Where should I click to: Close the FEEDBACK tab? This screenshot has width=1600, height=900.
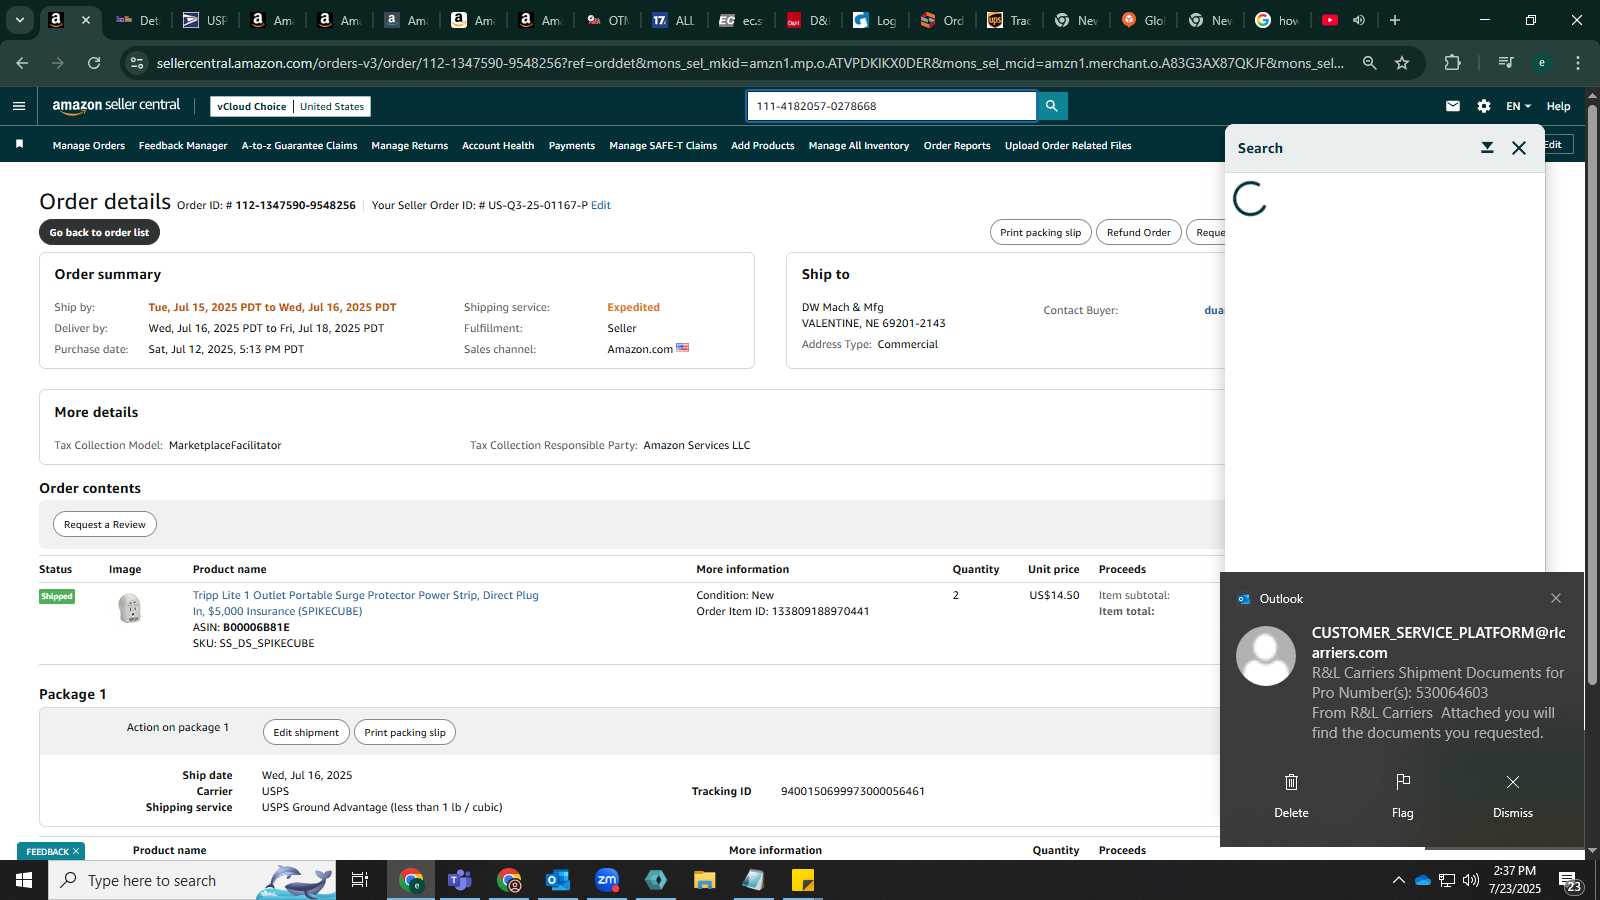tap(76, 851)
